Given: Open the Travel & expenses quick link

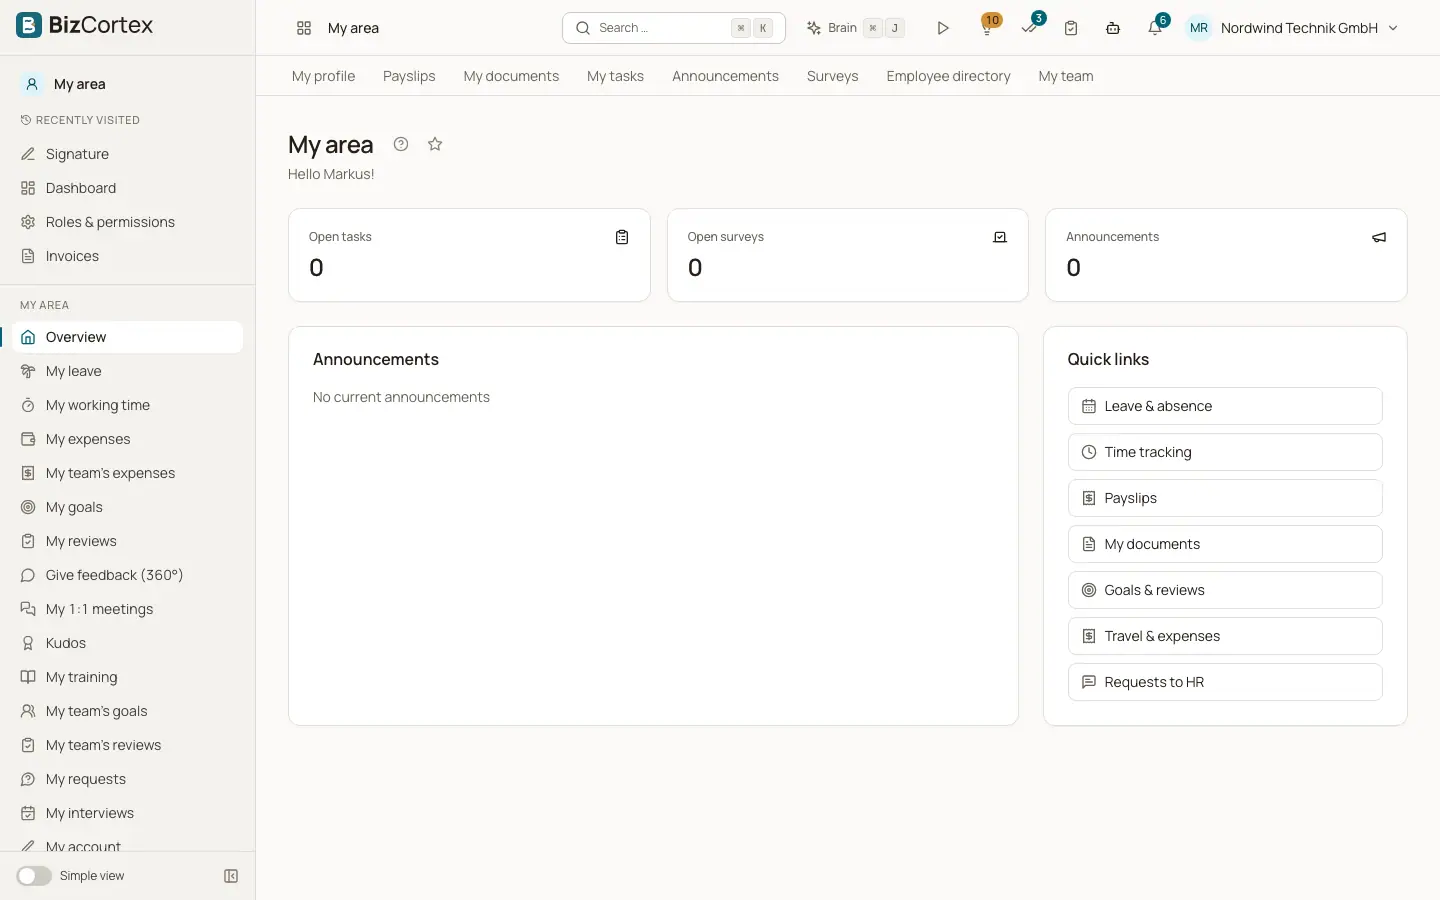Looking at the screenshot, I should tap(1225, 636).
